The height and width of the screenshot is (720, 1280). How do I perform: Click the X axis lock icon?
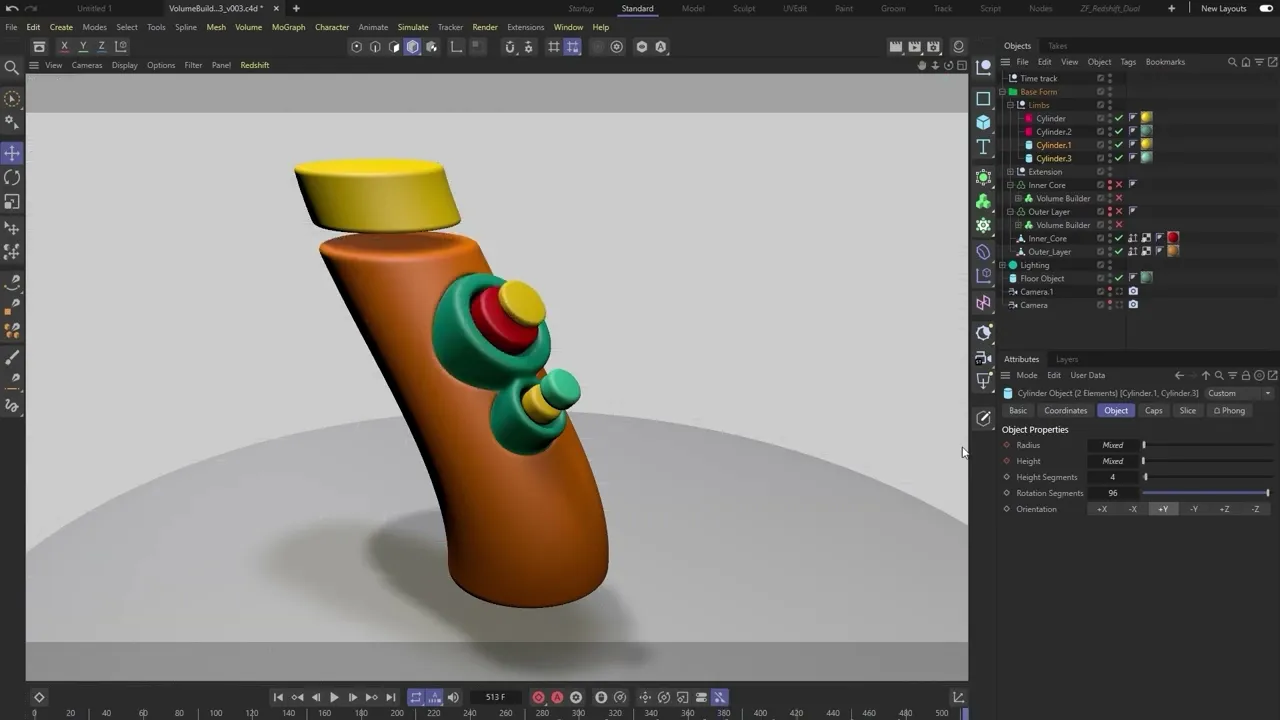pos(64,46)
